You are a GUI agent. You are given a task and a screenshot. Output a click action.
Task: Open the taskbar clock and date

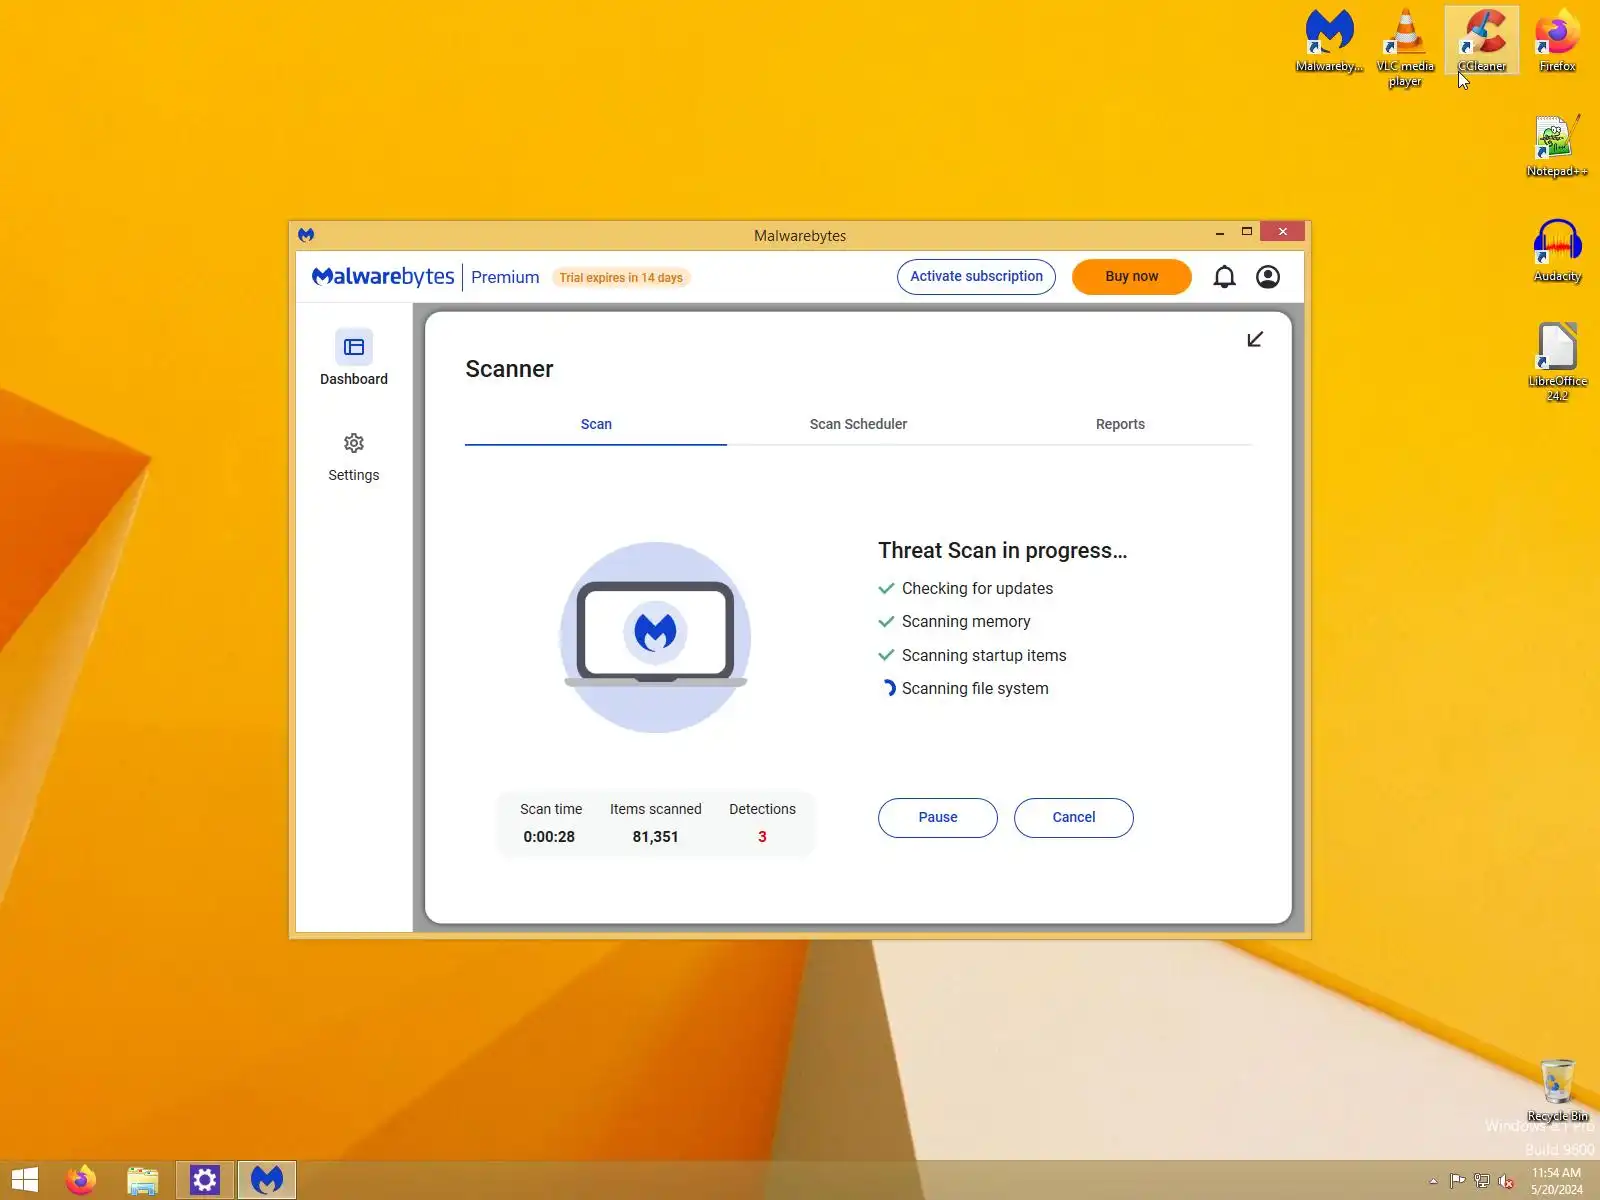(x=1557, y=1181)
